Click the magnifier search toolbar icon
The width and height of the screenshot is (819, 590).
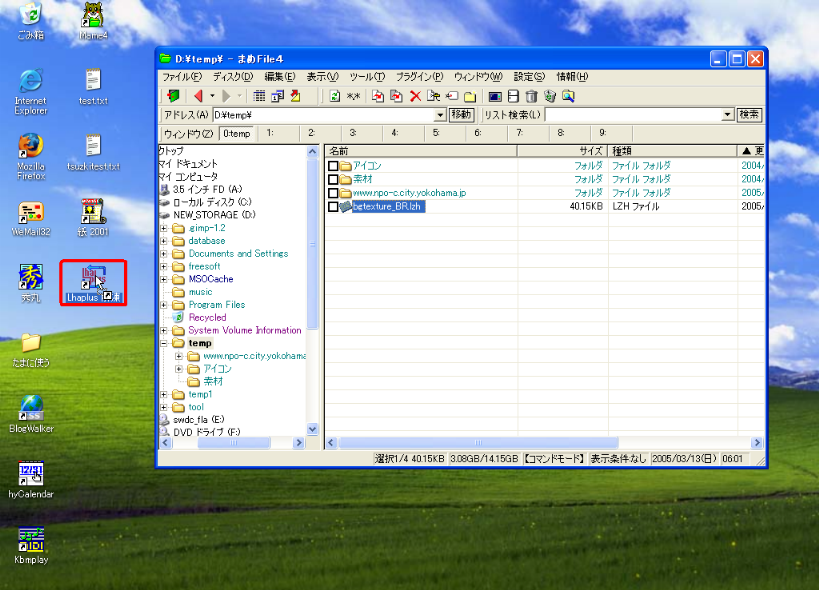tap(567, 96)
